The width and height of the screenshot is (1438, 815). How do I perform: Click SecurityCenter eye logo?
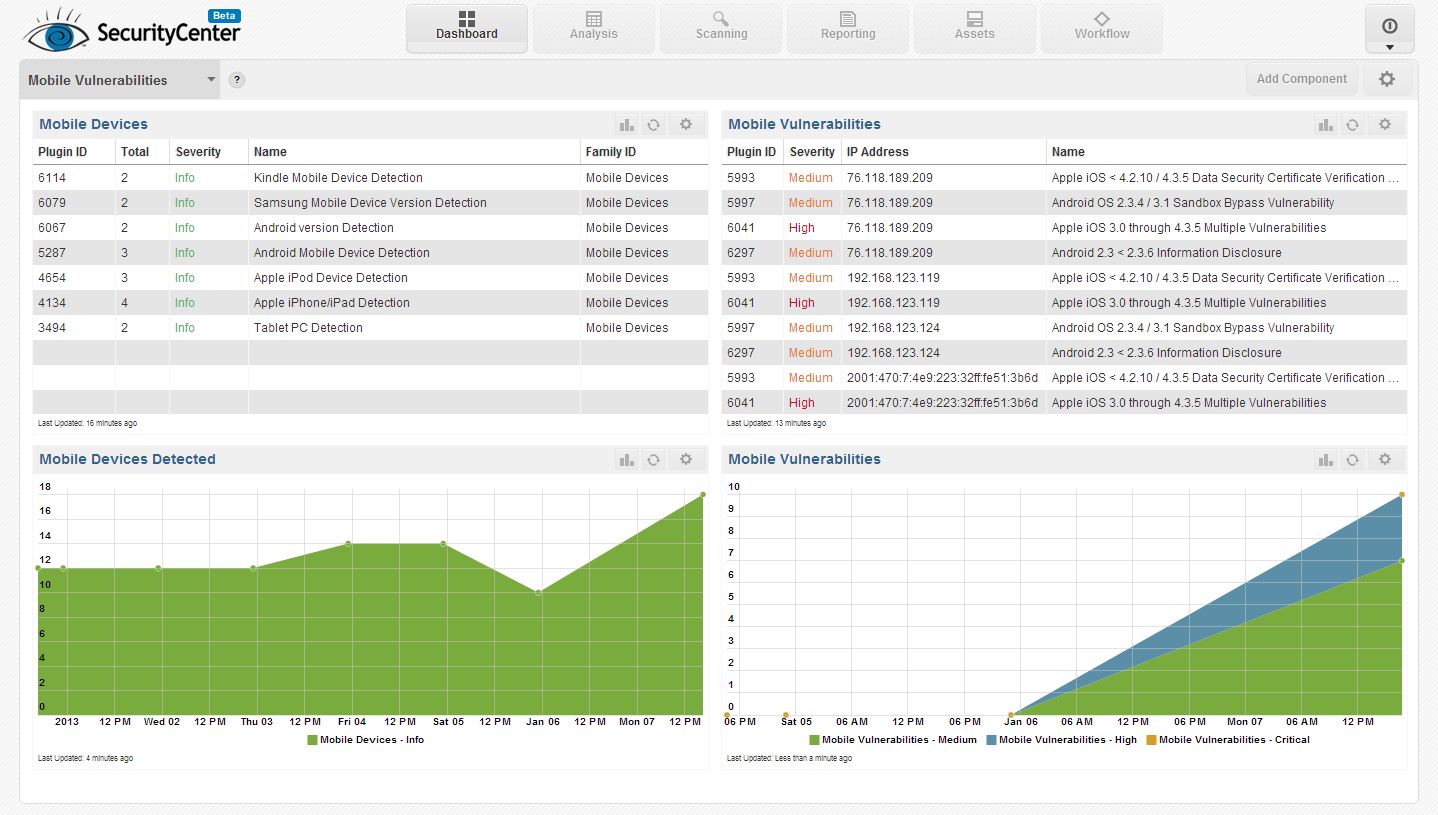(x=57, y=31)
